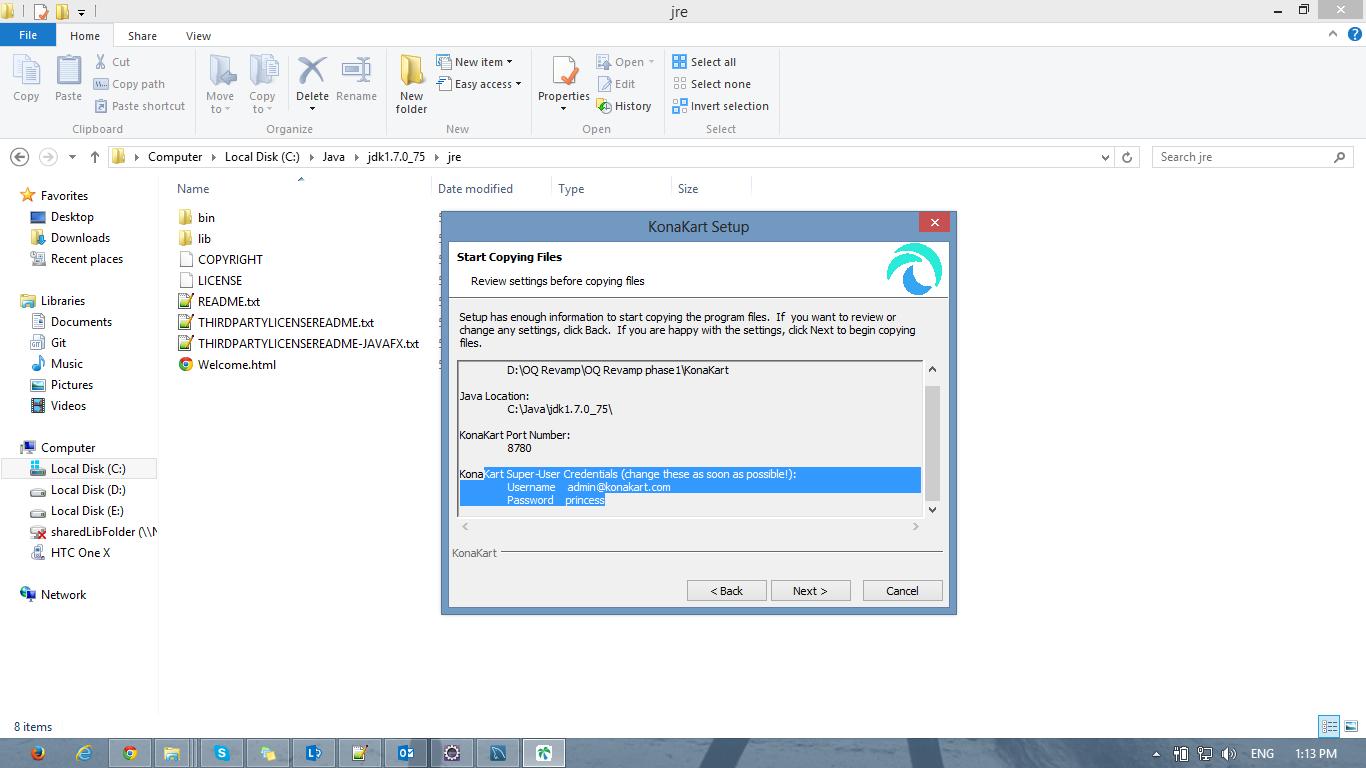Open Google Chrome from the taskbar
The height and width of the screenshot is (768, 1366).
tap(129, 753)
